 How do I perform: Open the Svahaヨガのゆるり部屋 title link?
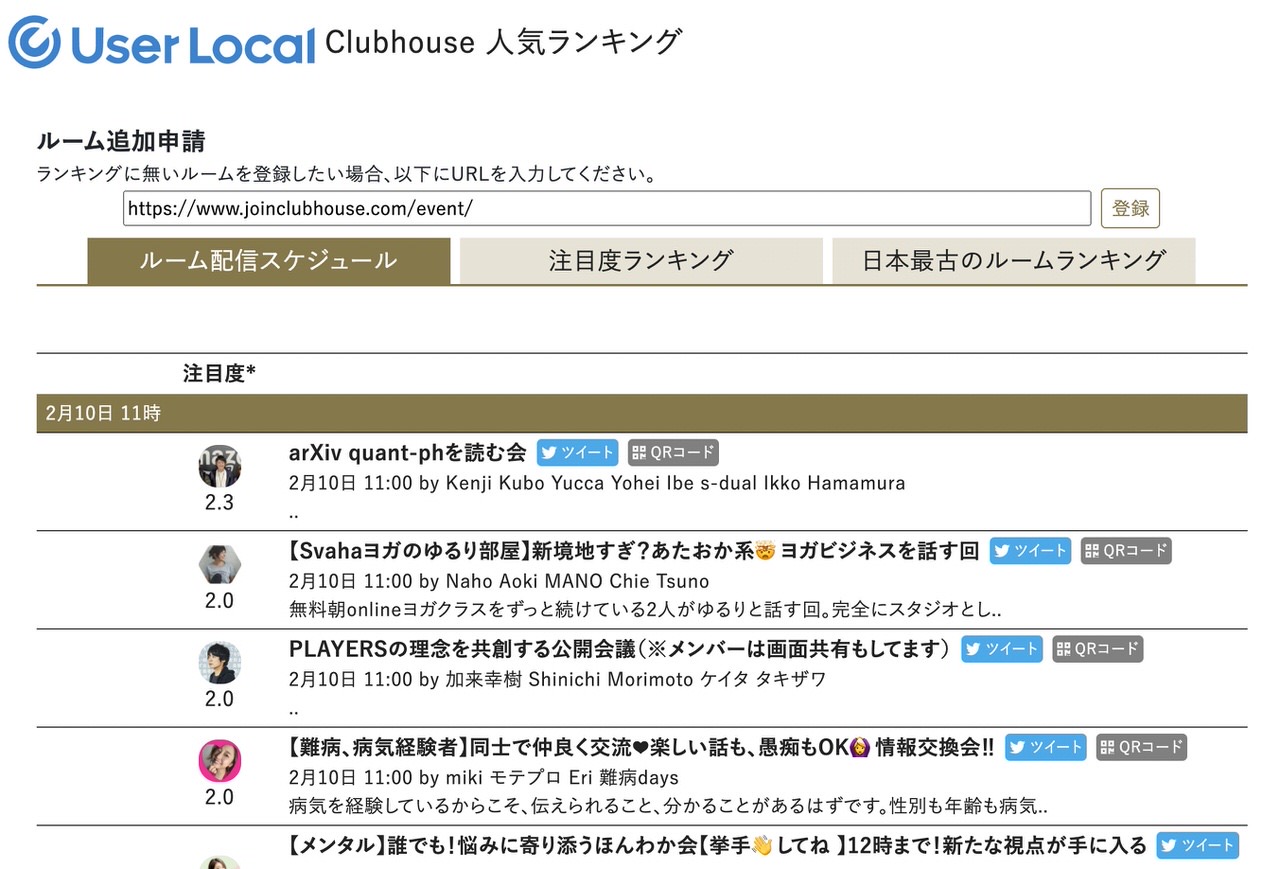(634, 550)
